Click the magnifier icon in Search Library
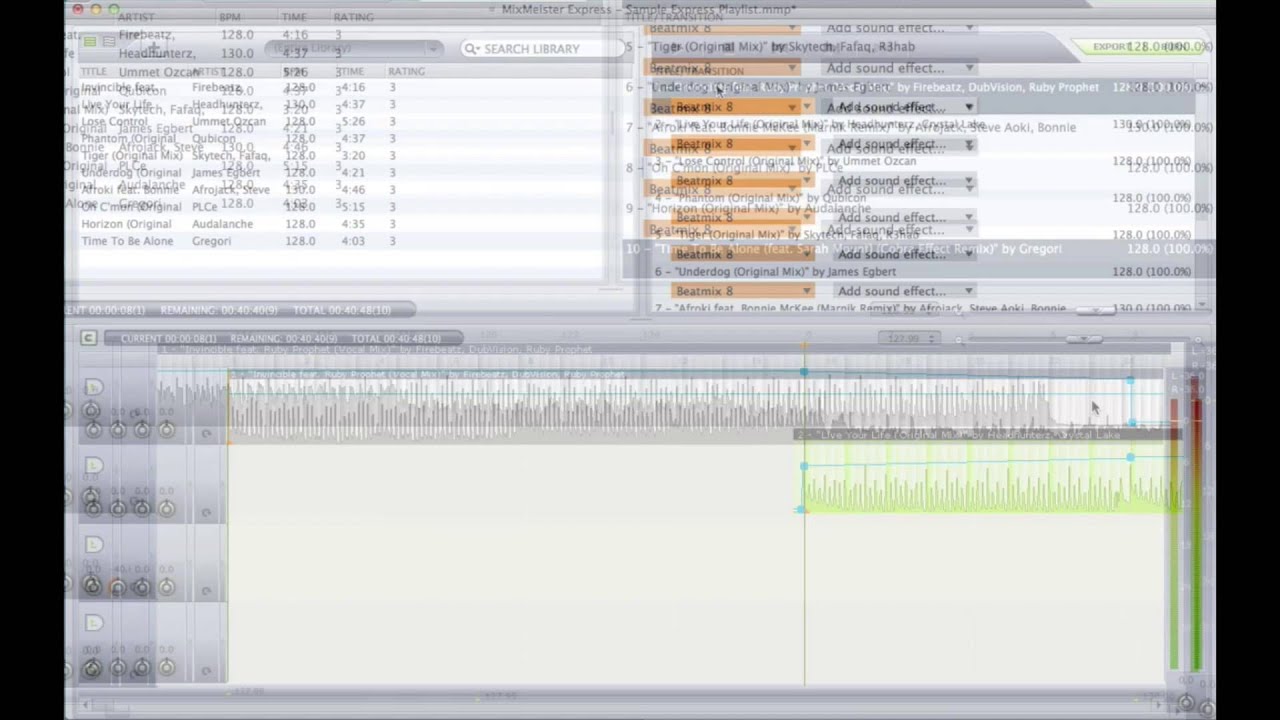The width and height of the screenshot is (1280, 720). [x=472, y=48]
